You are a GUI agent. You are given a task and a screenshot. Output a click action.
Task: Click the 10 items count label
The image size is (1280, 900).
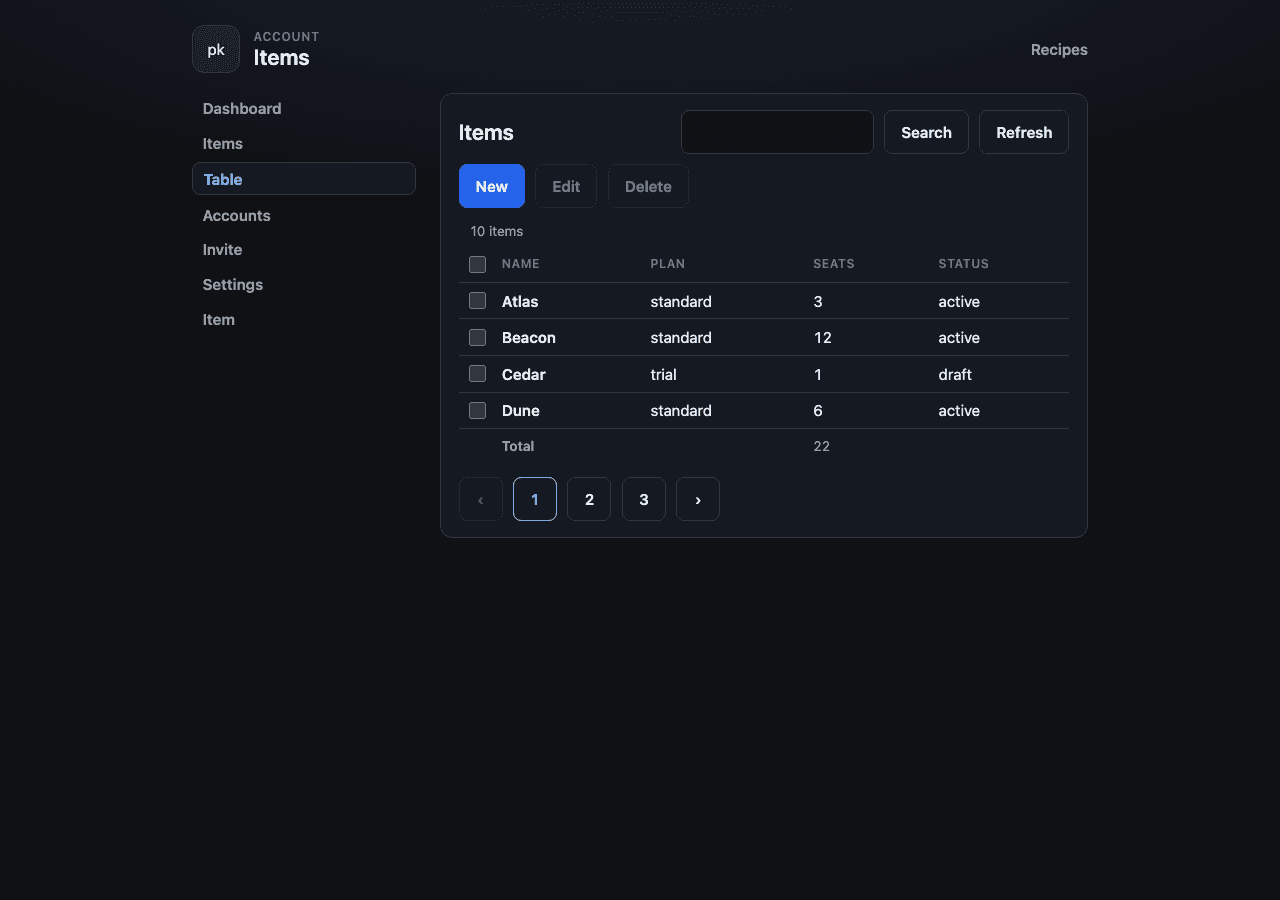[x=497, y=231]
